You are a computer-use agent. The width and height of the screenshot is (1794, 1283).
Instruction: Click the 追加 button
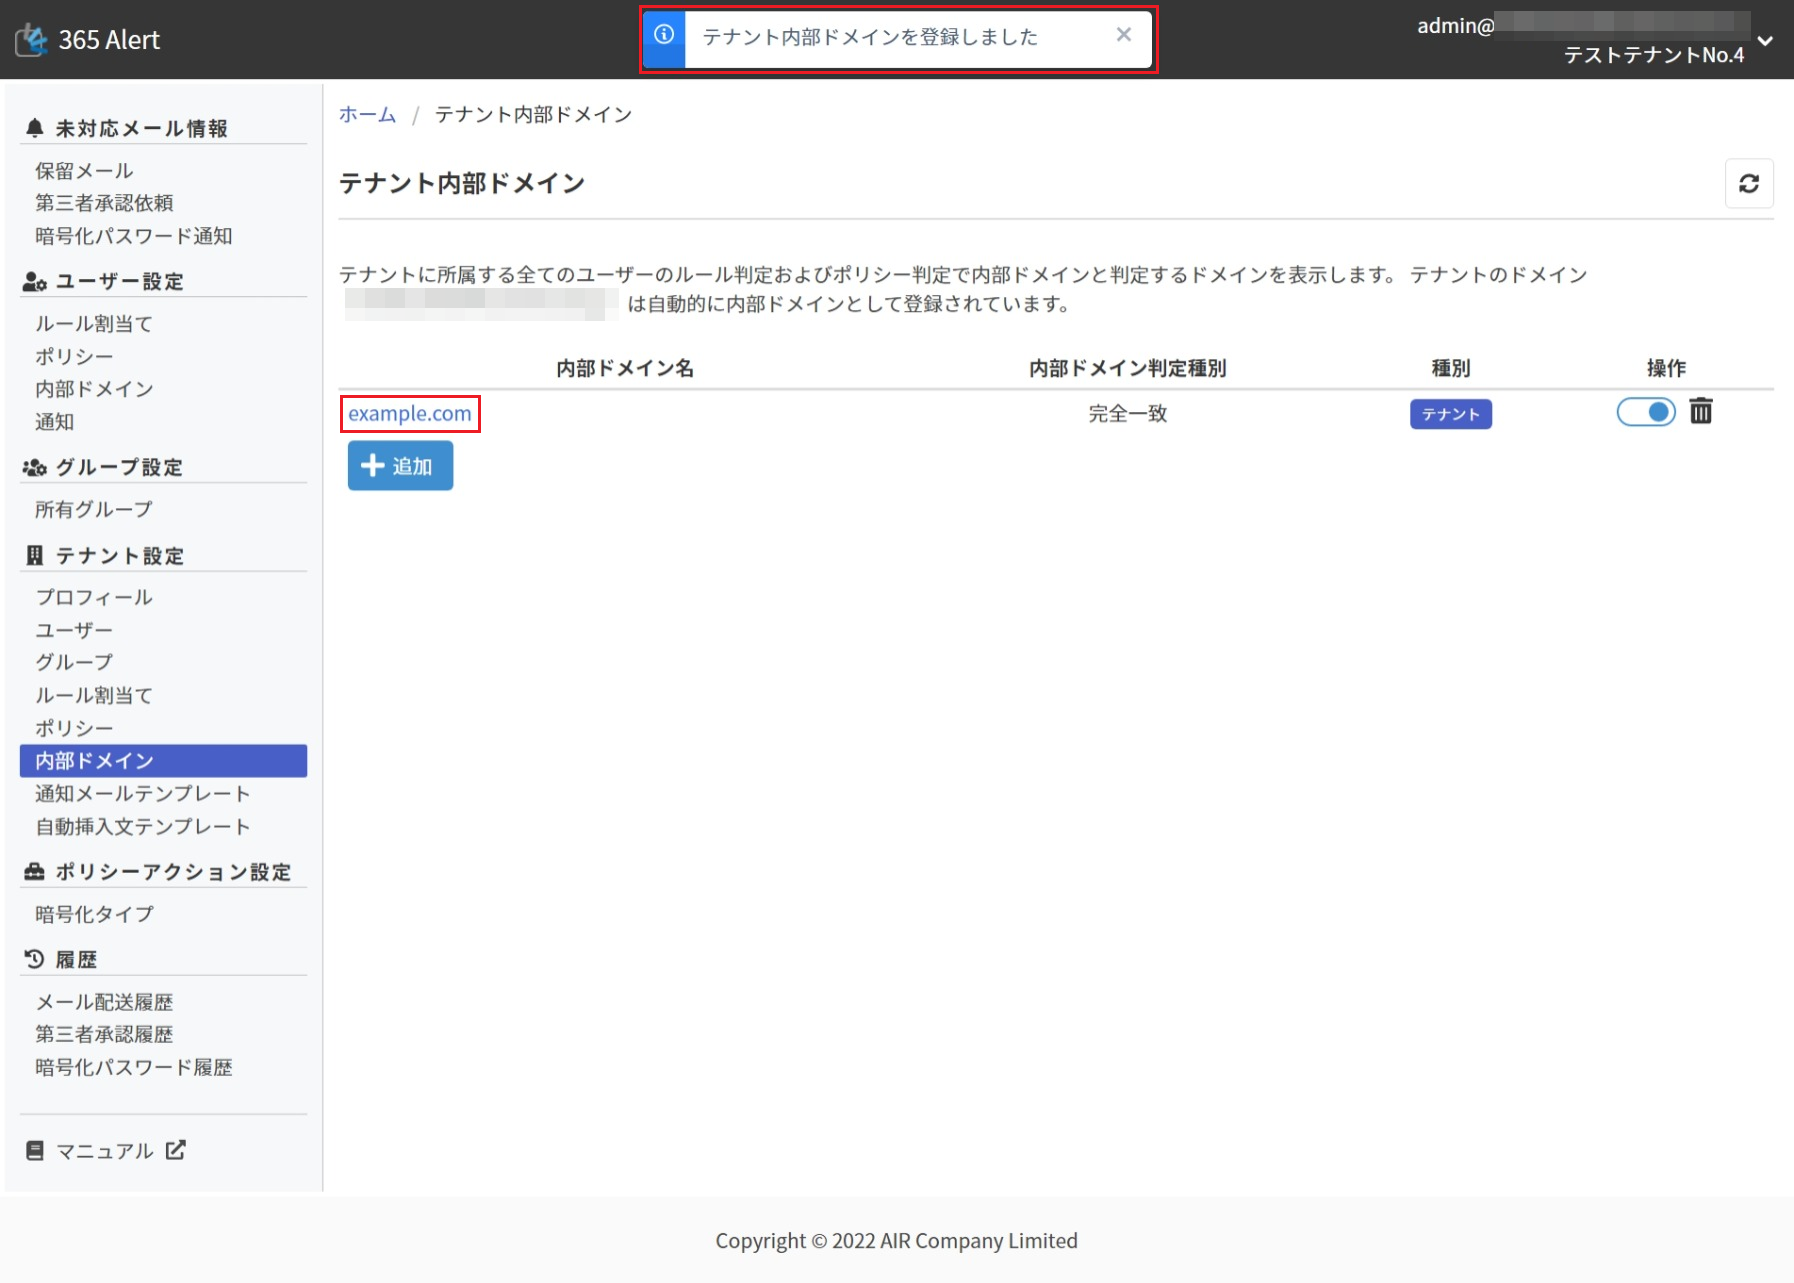[x=400, y=466]
